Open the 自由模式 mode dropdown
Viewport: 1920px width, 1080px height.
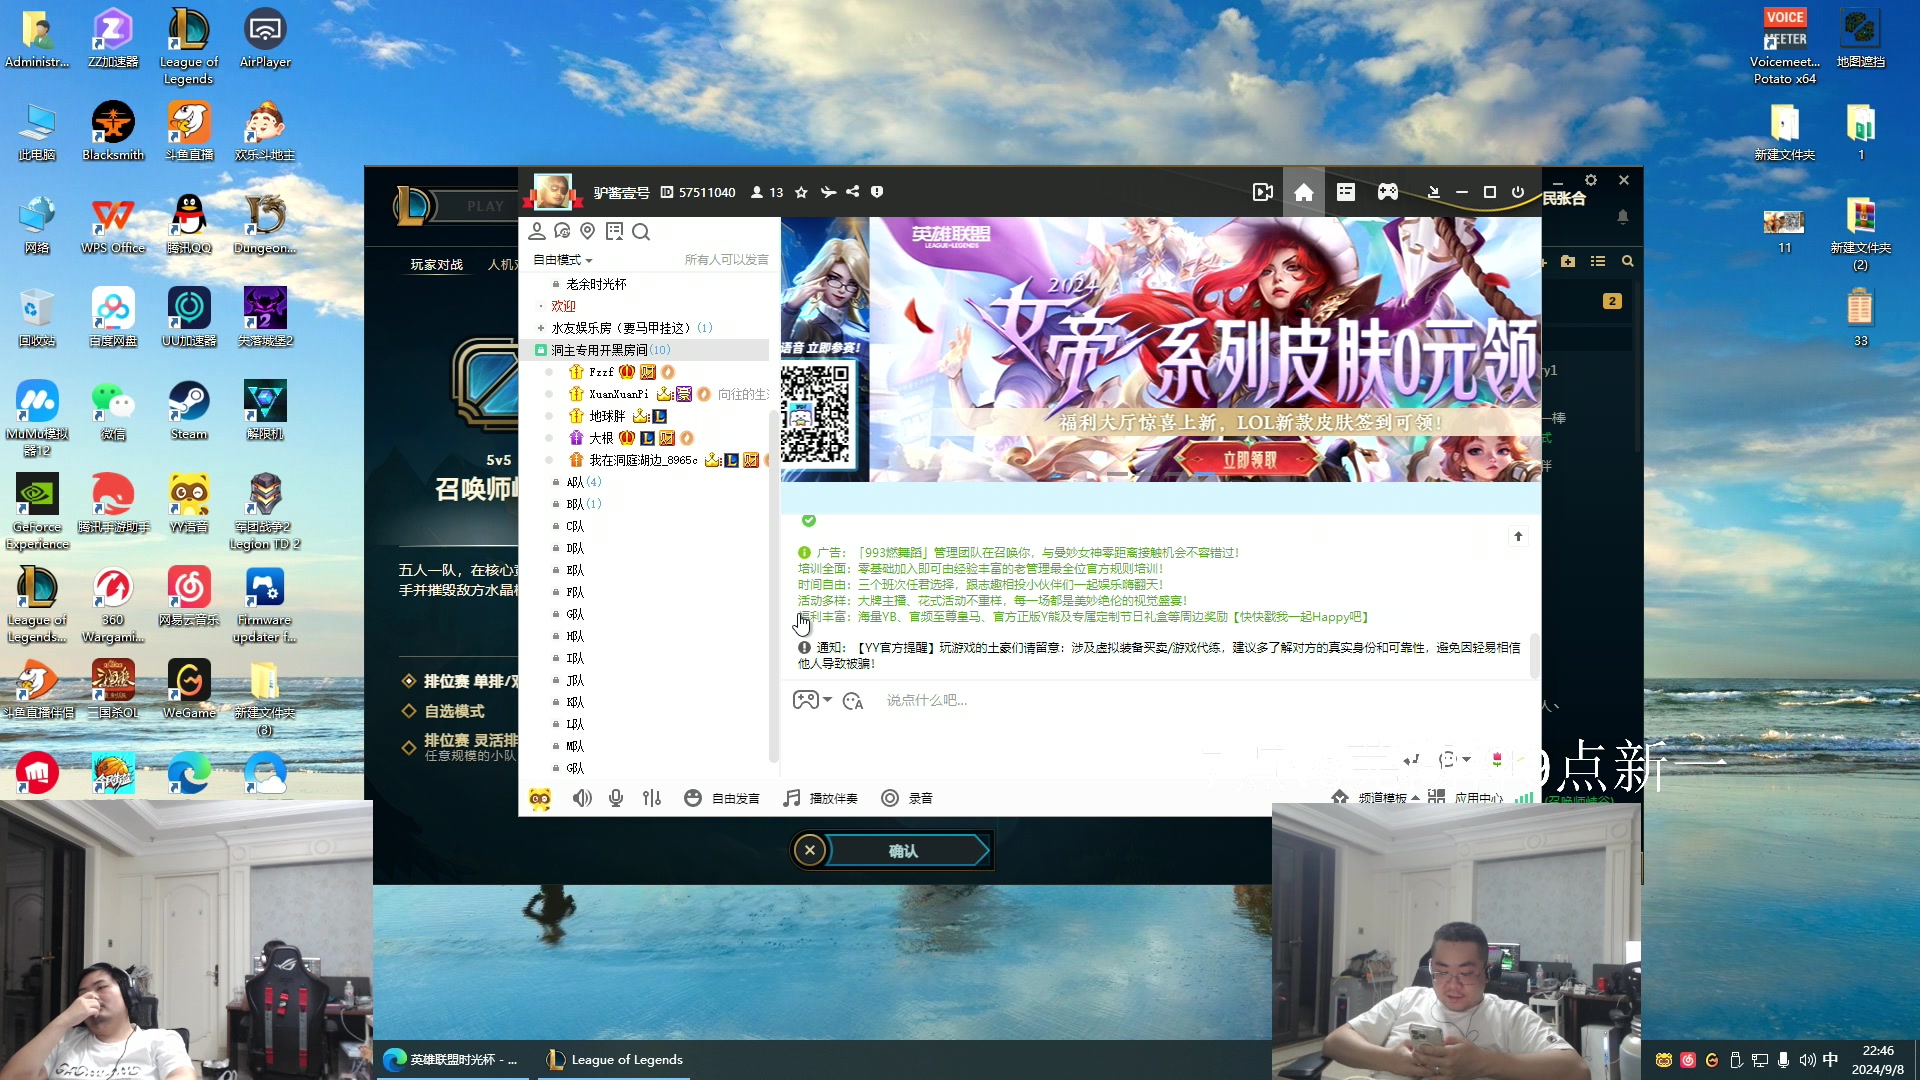click(x=563, y=260)
